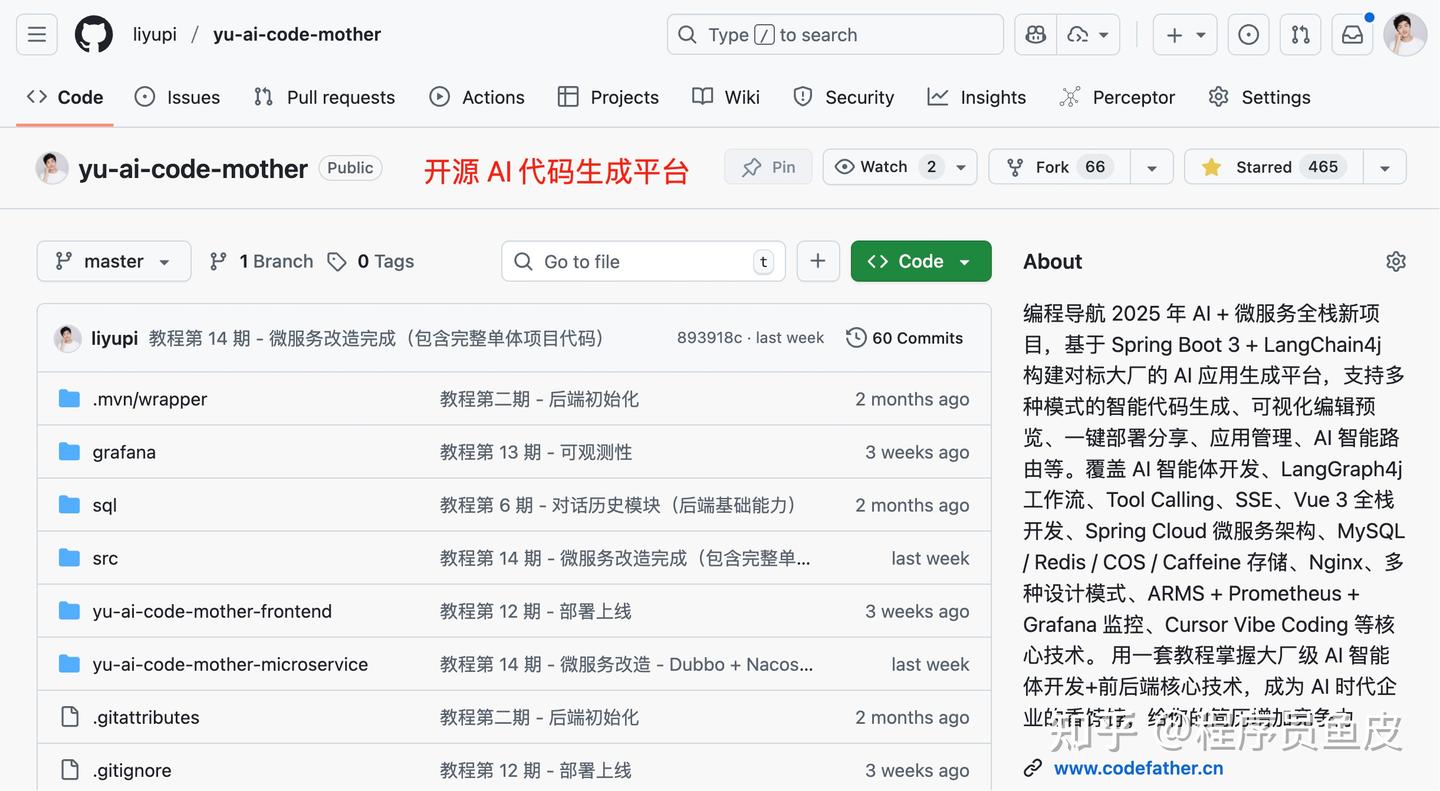Open the Copilot icon in the header
Screen dimensions: 1440x791
(x=1034, y=33)
